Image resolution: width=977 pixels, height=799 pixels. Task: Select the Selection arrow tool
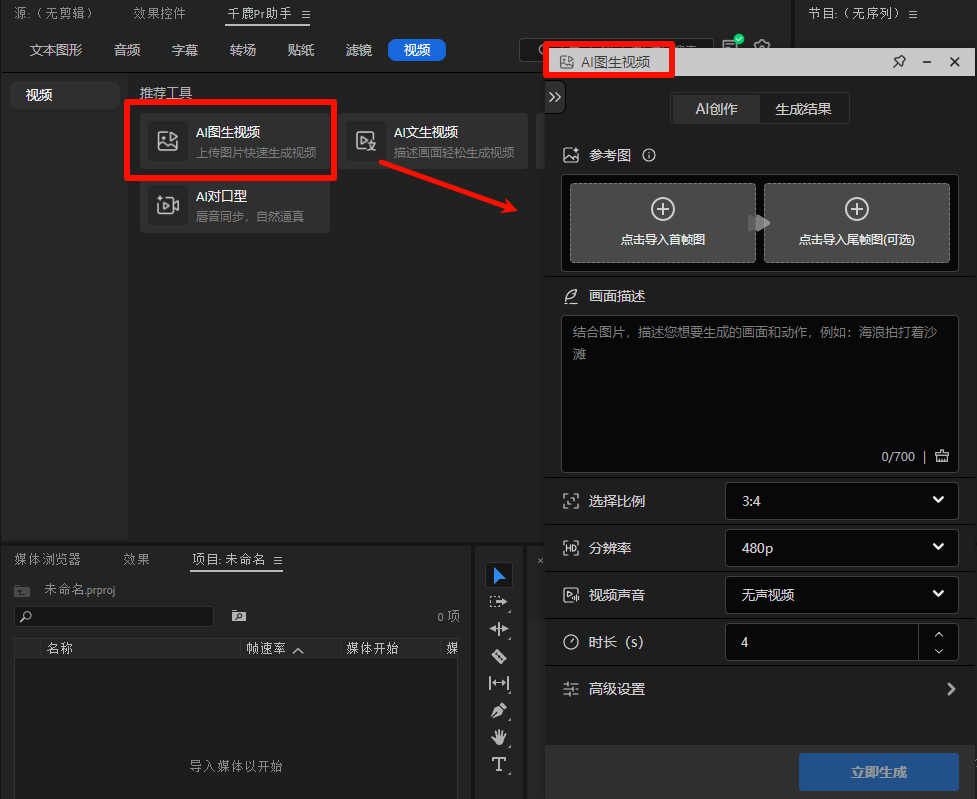point(500,575)
